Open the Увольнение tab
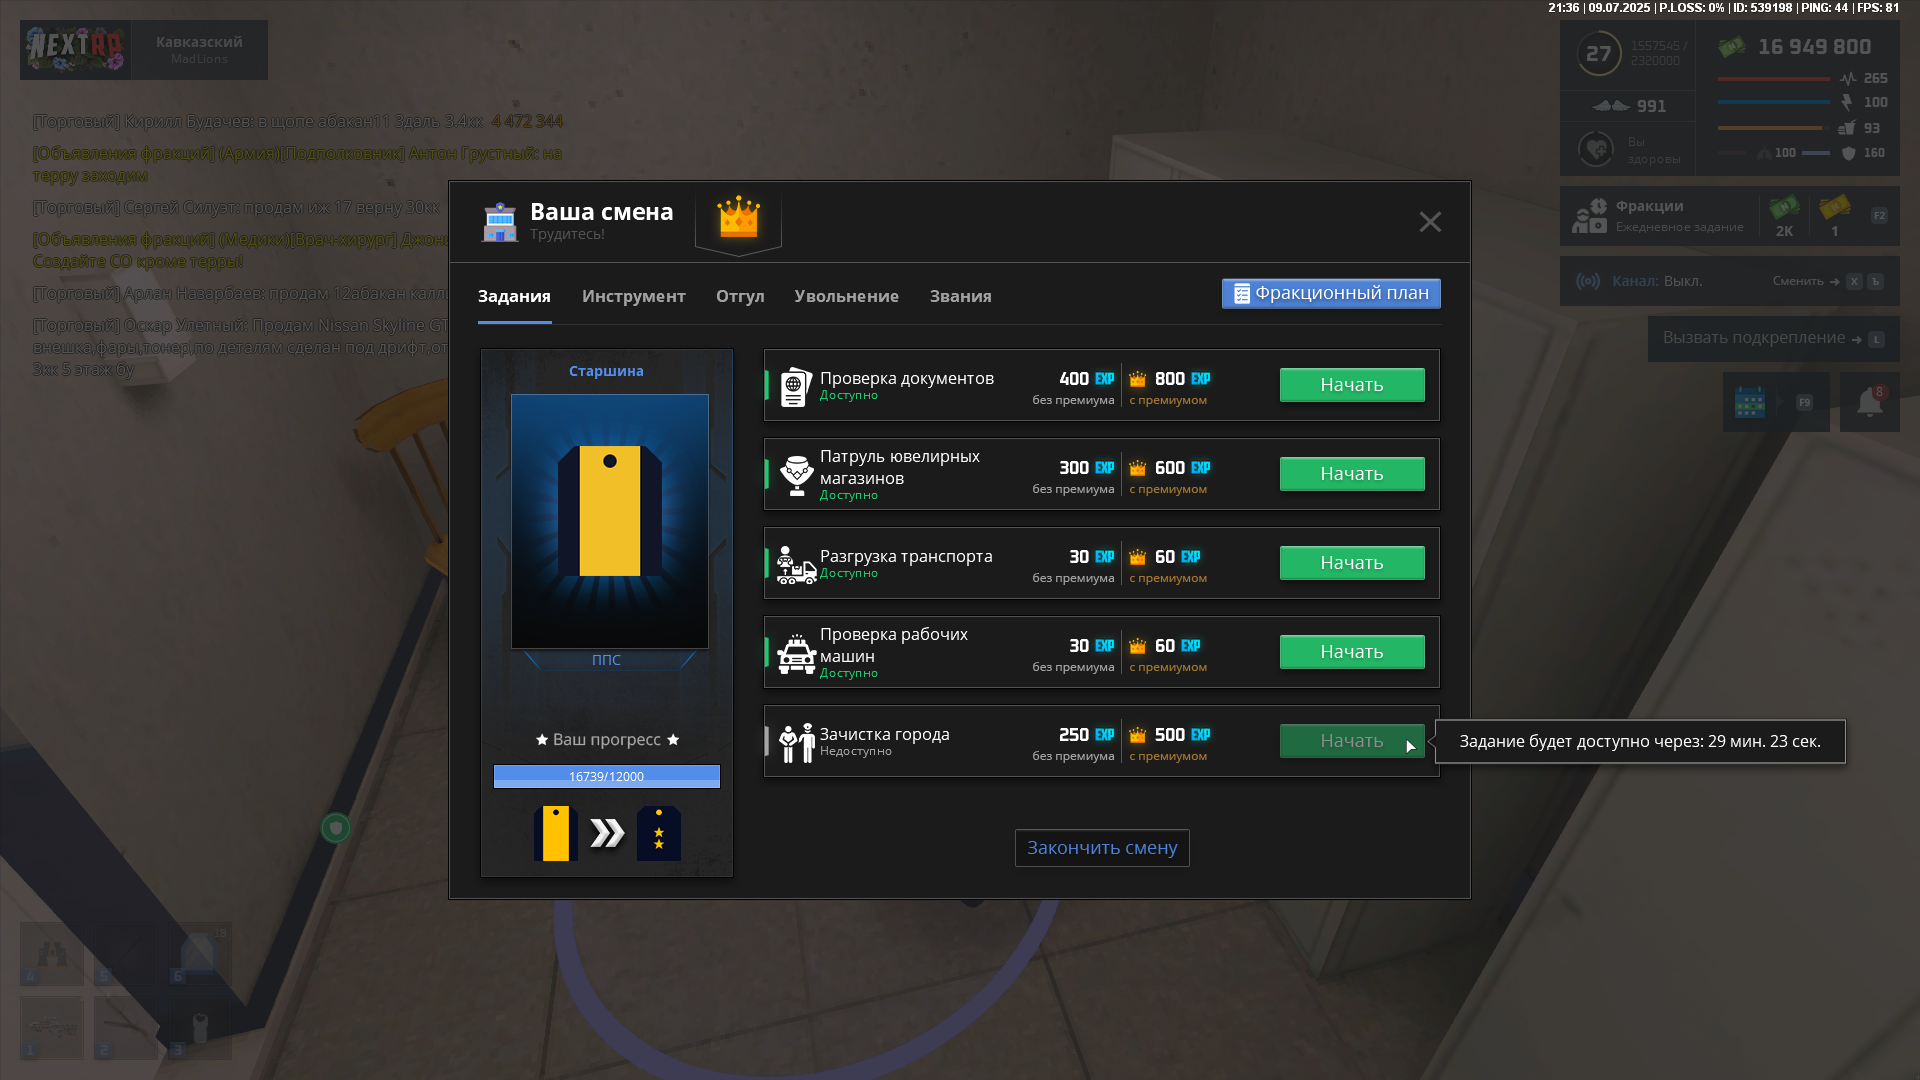 click(846, 296)
